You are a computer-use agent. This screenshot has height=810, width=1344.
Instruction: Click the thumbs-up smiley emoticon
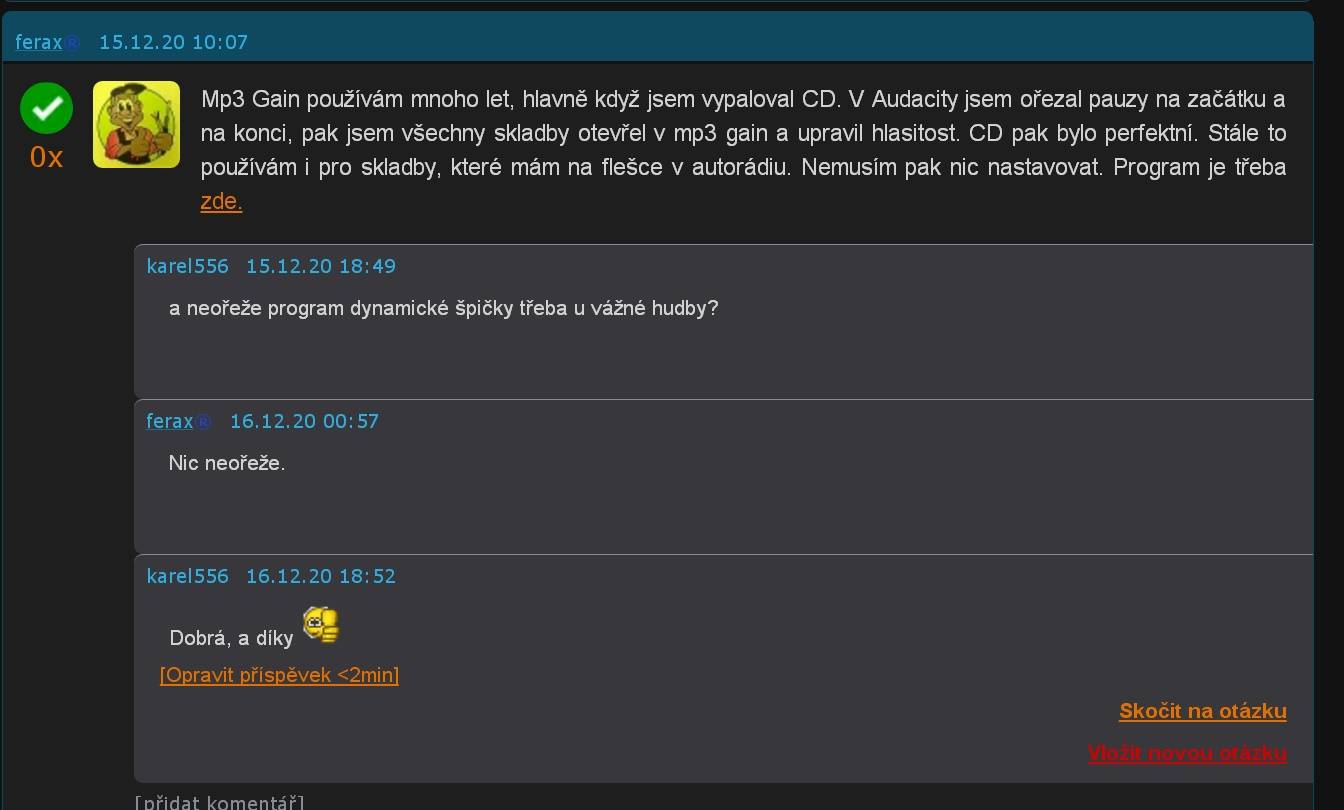321,624
